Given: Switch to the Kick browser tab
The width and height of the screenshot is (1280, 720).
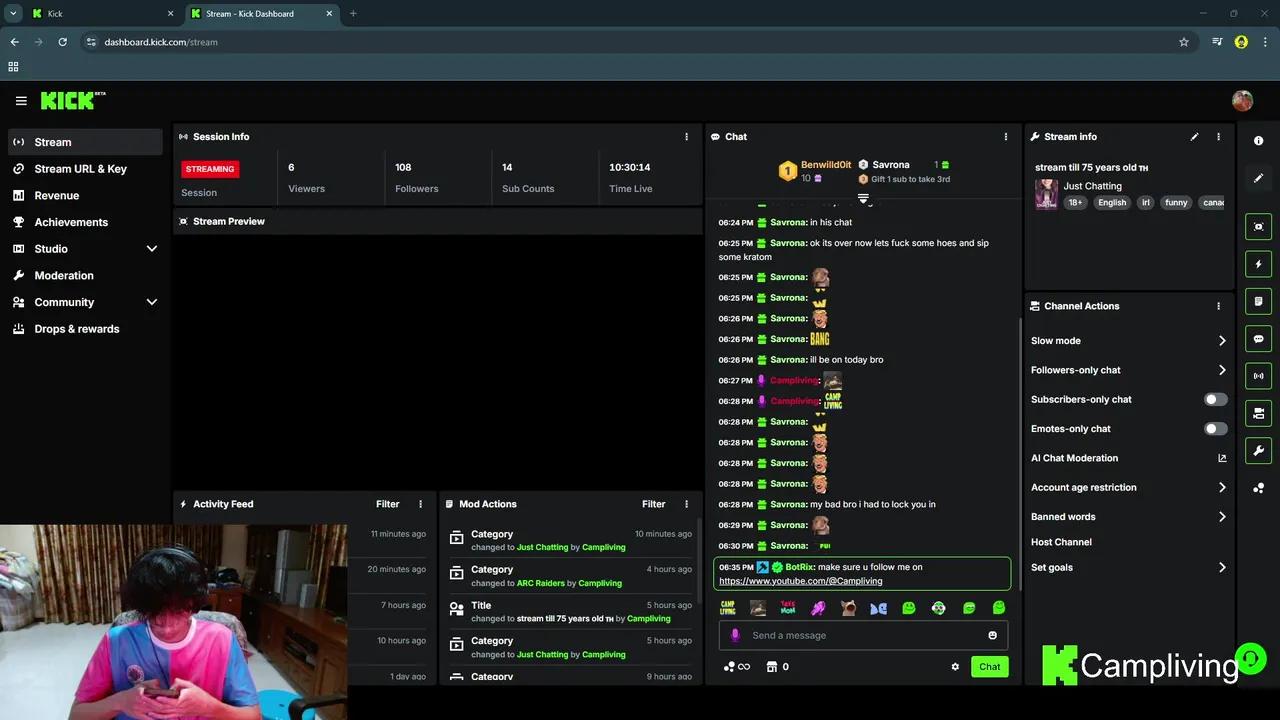Looking at the screenshot, I should click(103, 14).
